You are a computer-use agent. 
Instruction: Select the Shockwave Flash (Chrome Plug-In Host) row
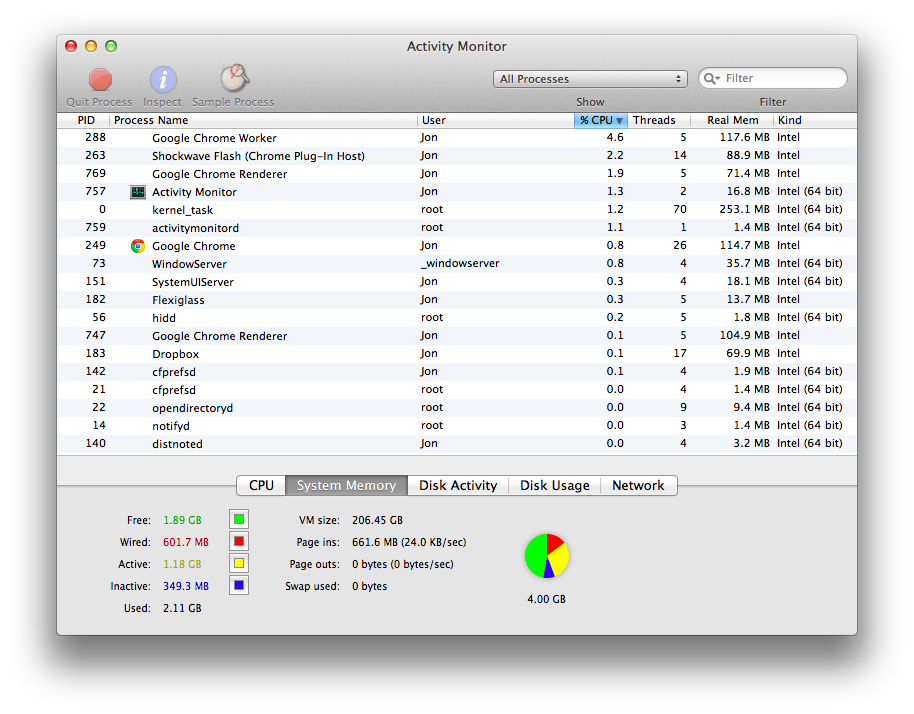point(457,156)
